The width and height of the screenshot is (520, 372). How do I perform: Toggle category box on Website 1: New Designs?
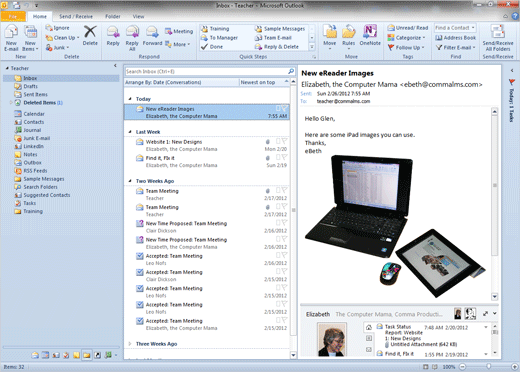point(278,141)
